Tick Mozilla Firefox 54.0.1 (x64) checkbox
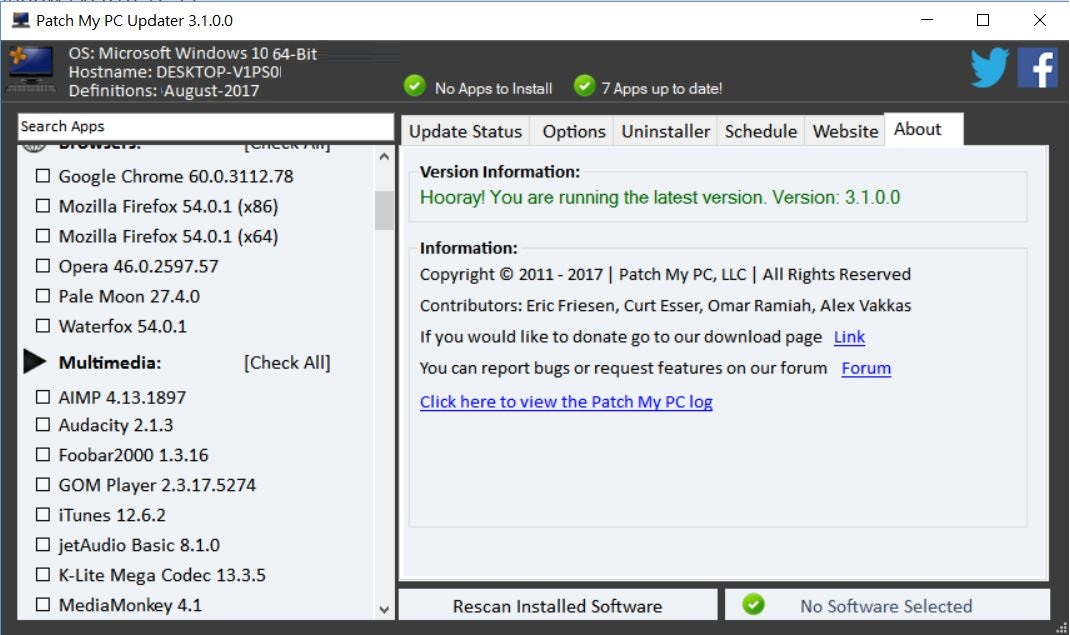This screenshot has width=1070, height=635. [x=43, y=236]
